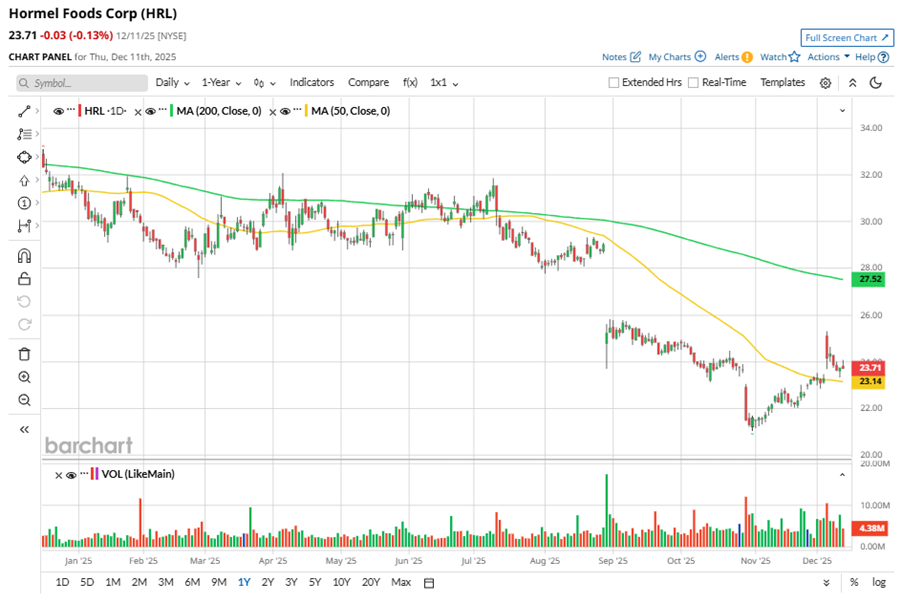This screenshot has height=603, width=902.
Task: Select the 1D time range
Action: pos(62,582)
